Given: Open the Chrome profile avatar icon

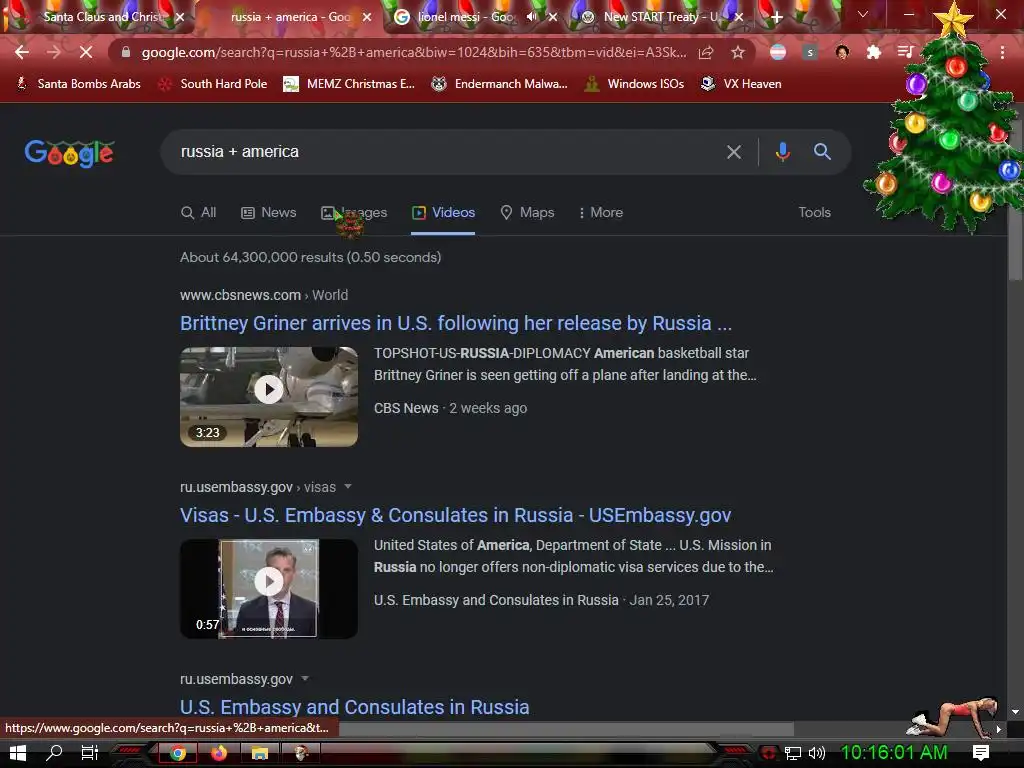Looking at the screenshot, I should click(x=842, y=52).
